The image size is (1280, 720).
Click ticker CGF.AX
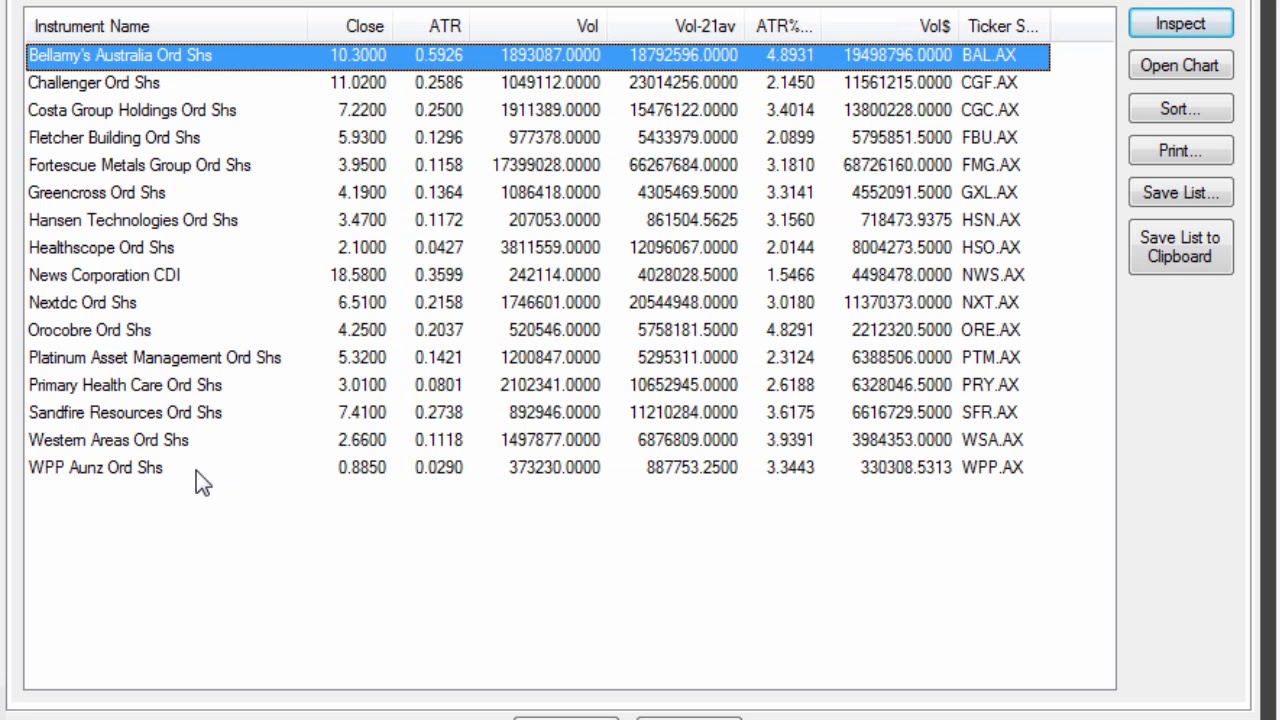990,83
